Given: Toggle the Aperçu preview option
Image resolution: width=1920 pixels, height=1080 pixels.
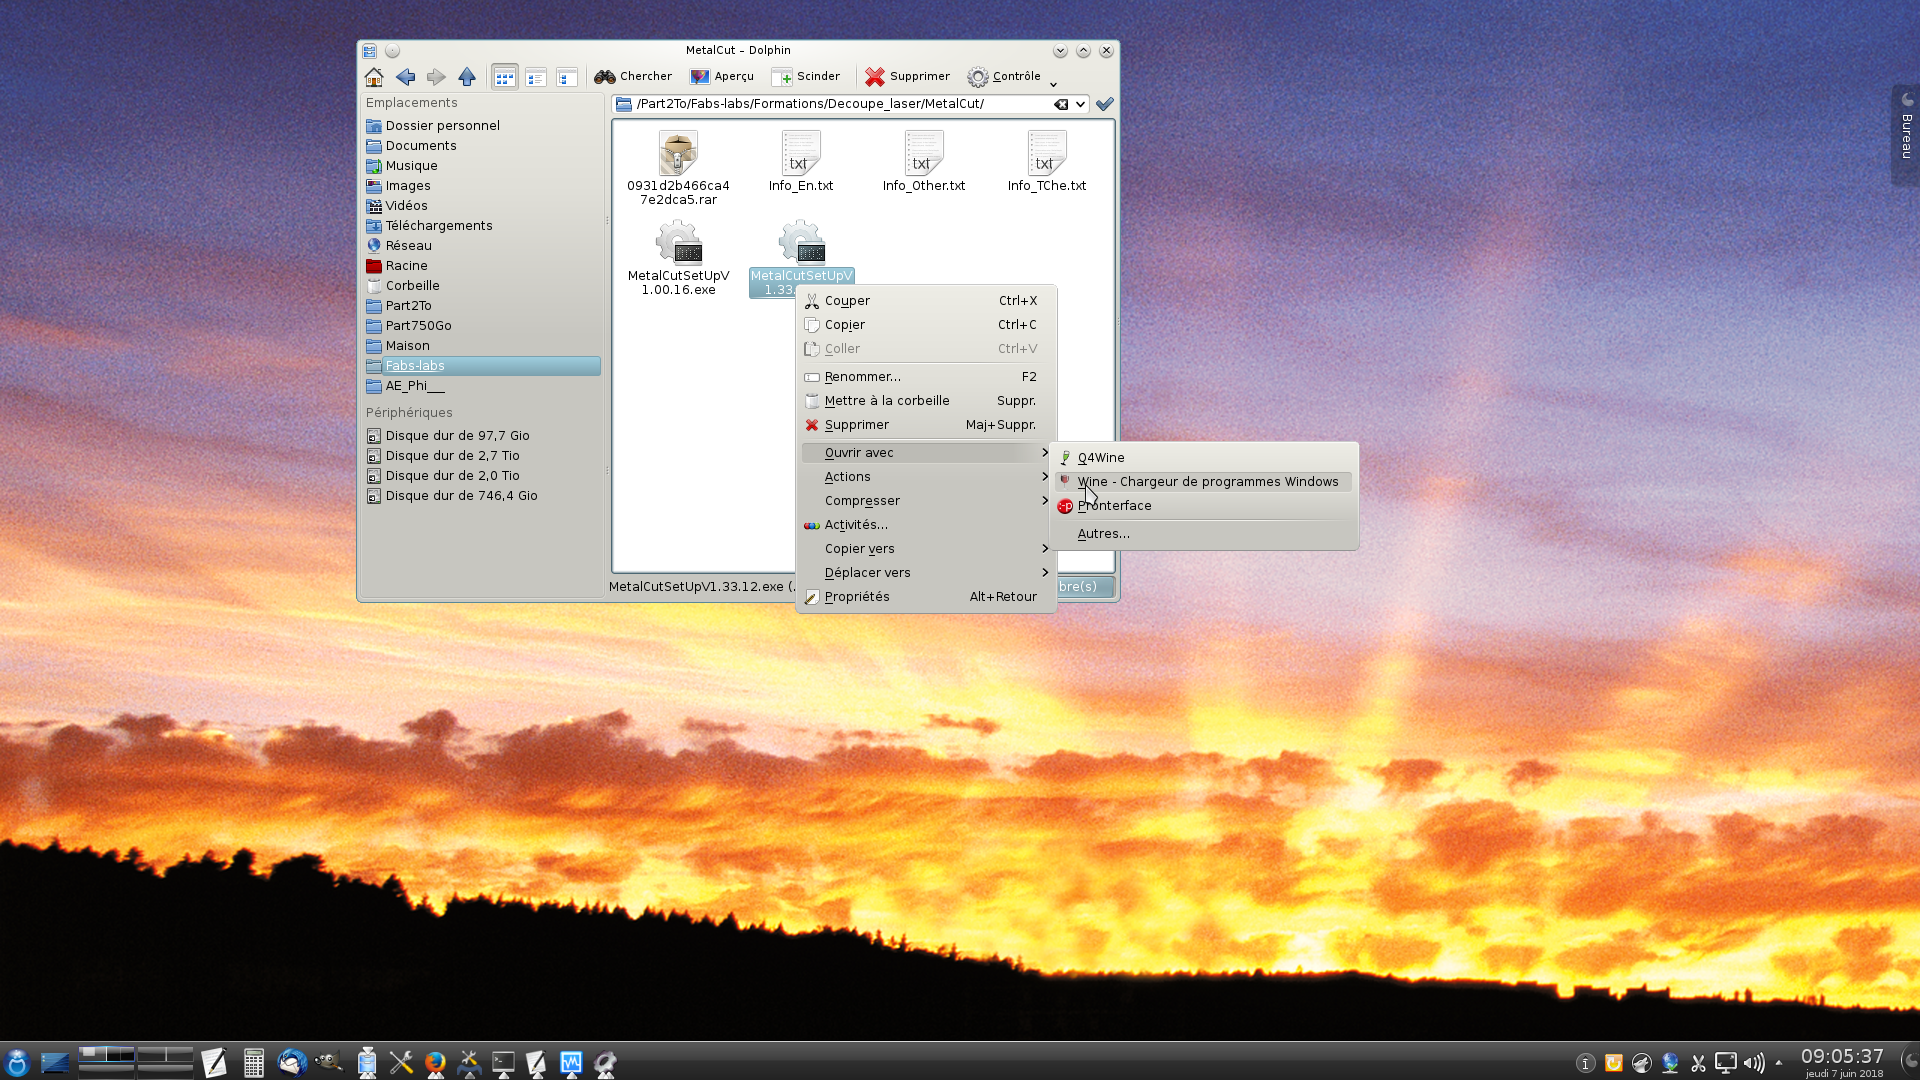Looking at the screenshot, I should 722,77.
